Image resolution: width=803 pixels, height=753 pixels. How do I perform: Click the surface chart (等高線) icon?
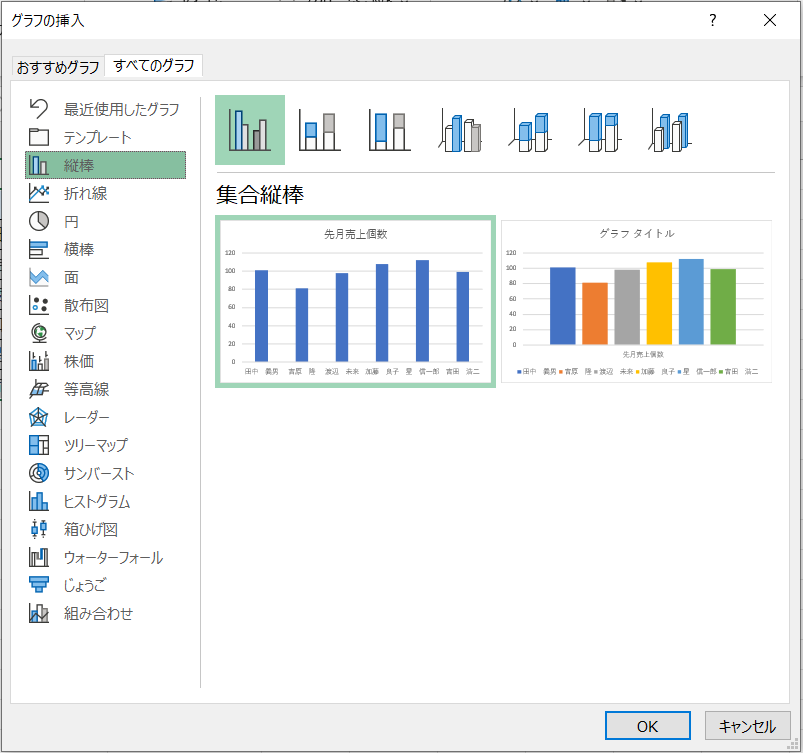point(39,389)
